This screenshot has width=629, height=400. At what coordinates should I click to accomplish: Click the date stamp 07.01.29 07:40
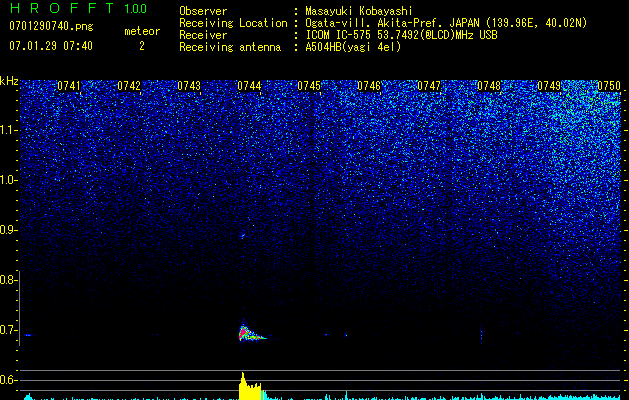point(51,46)
